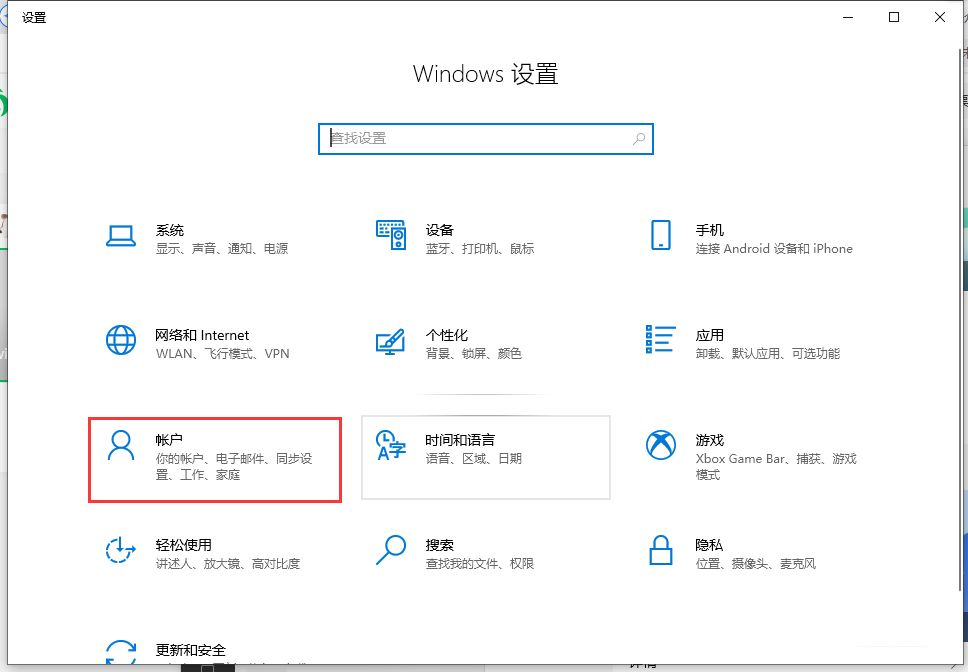
Task: Click the 背景、锁屏、颜色 description
Action: tap(474, 354)
